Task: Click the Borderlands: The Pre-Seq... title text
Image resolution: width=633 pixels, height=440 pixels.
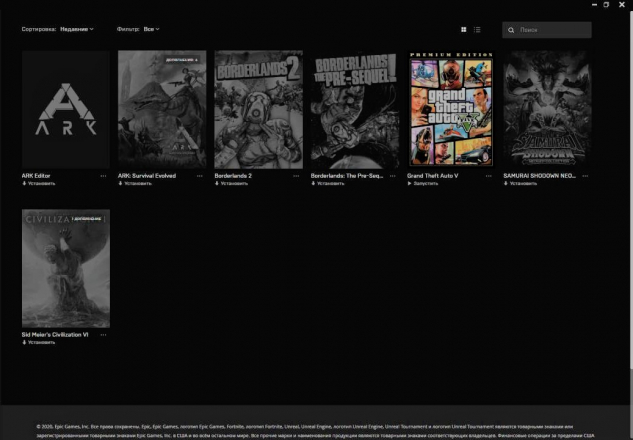Action: pos(347,176)
